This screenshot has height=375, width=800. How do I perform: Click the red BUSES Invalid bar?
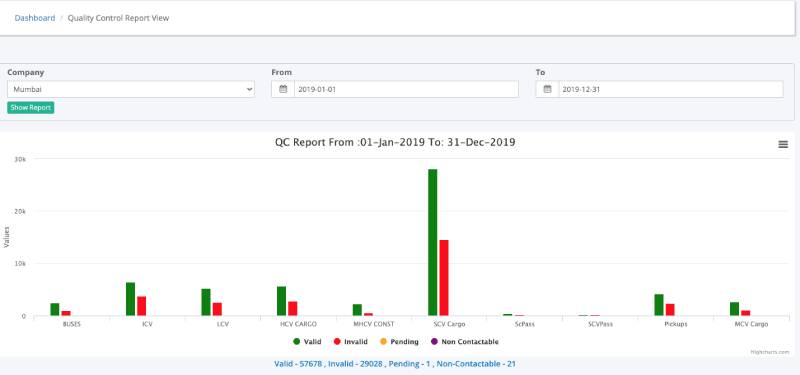(66, 313)
